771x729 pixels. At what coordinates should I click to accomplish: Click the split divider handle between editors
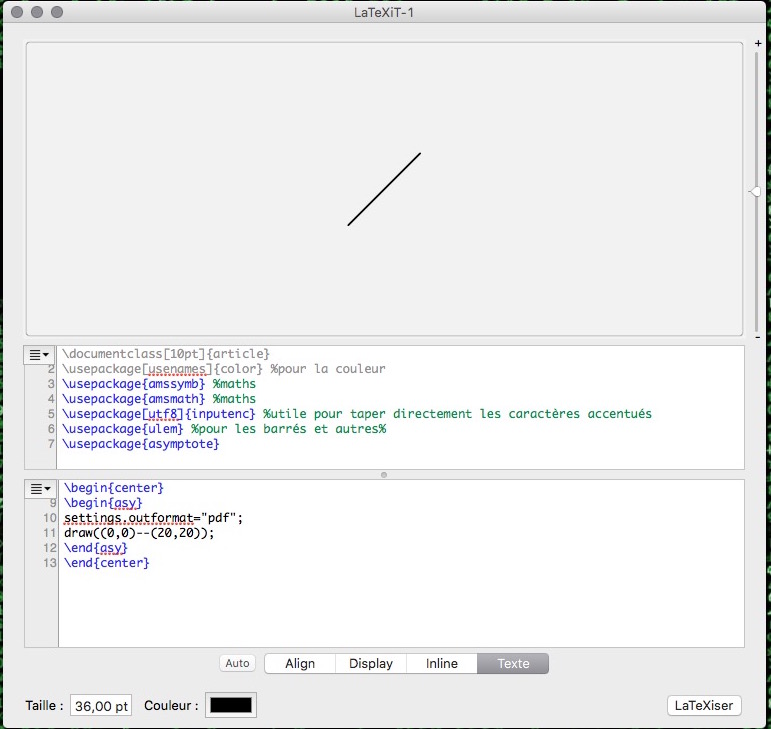point(385,474)
